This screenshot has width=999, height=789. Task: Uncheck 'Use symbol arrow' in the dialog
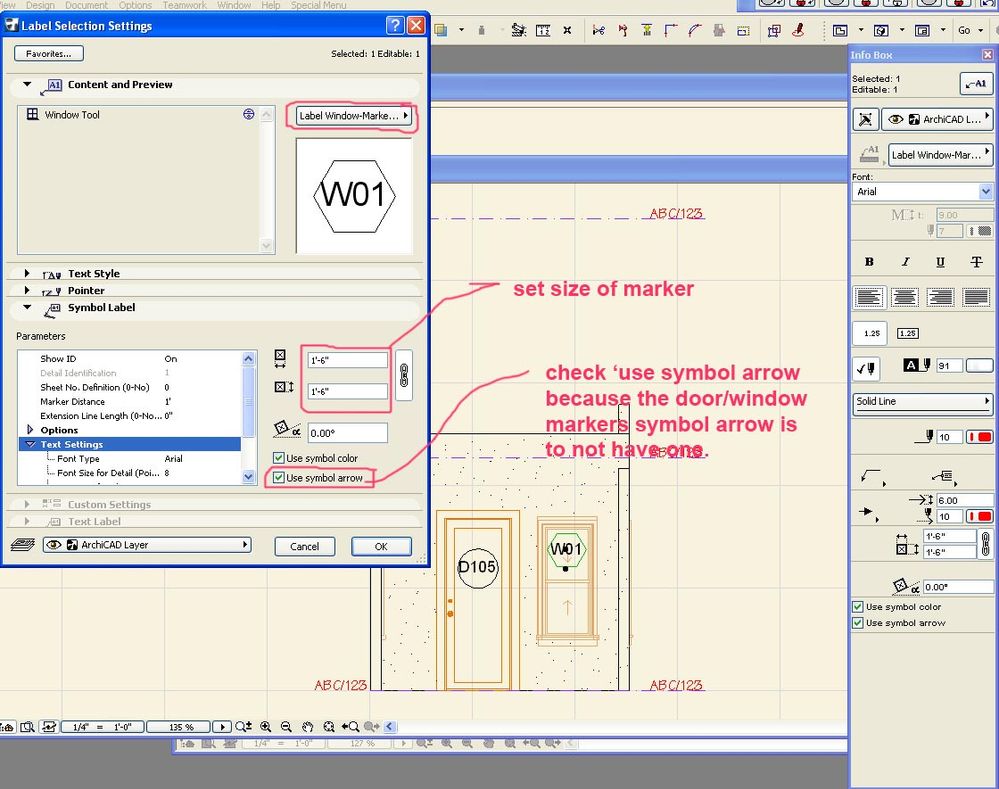(x=279, y=478)
